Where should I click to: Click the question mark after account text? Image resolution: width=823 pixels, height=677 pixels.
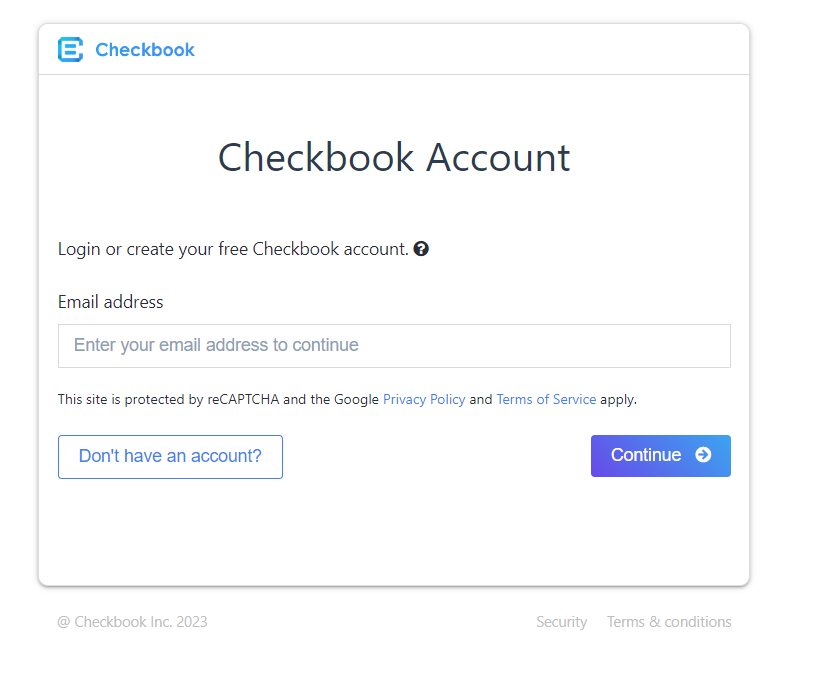click(x=421, y=248)
